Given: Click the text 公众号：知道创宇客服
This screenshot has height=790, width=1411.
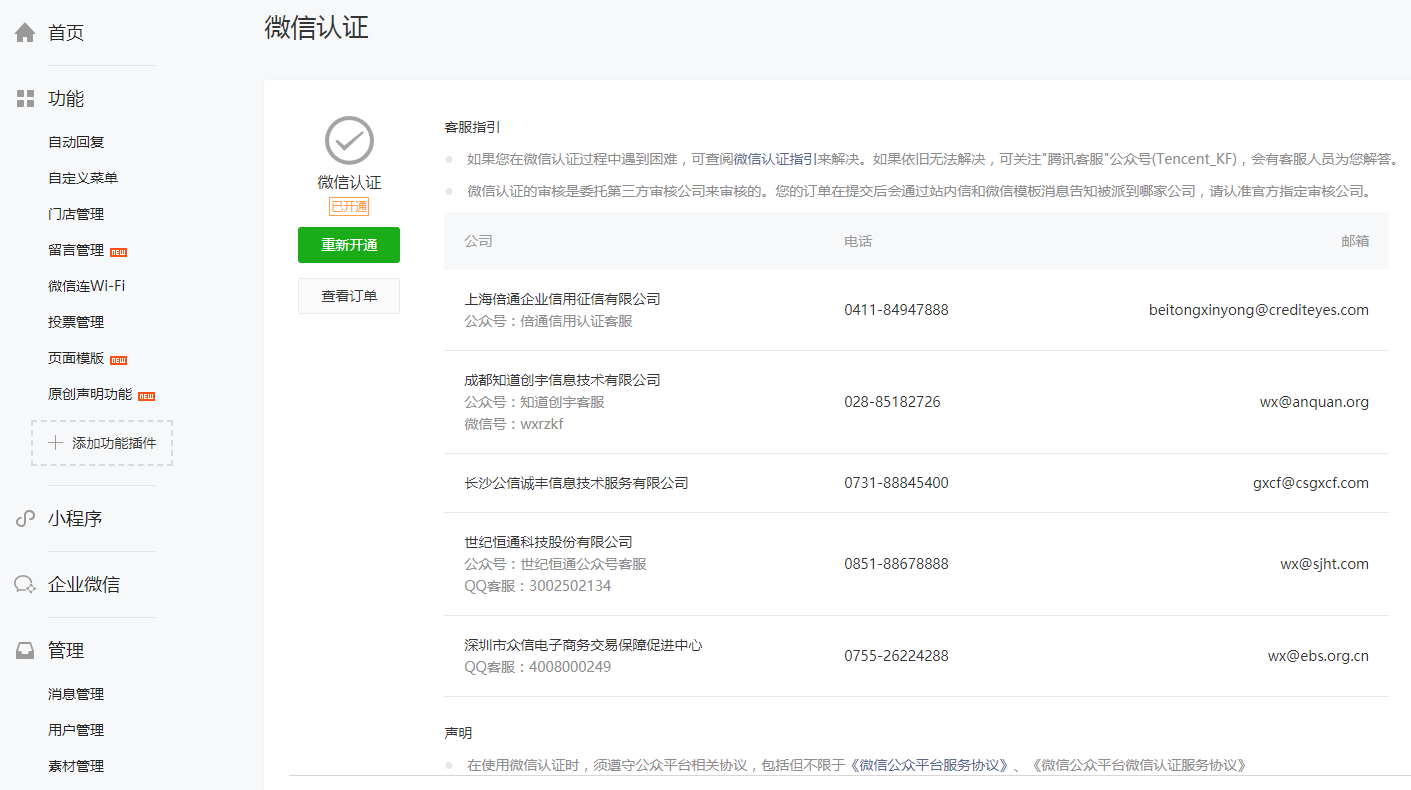Looking at the screenshot, I should pyautogui.click(x=534, y=402).
